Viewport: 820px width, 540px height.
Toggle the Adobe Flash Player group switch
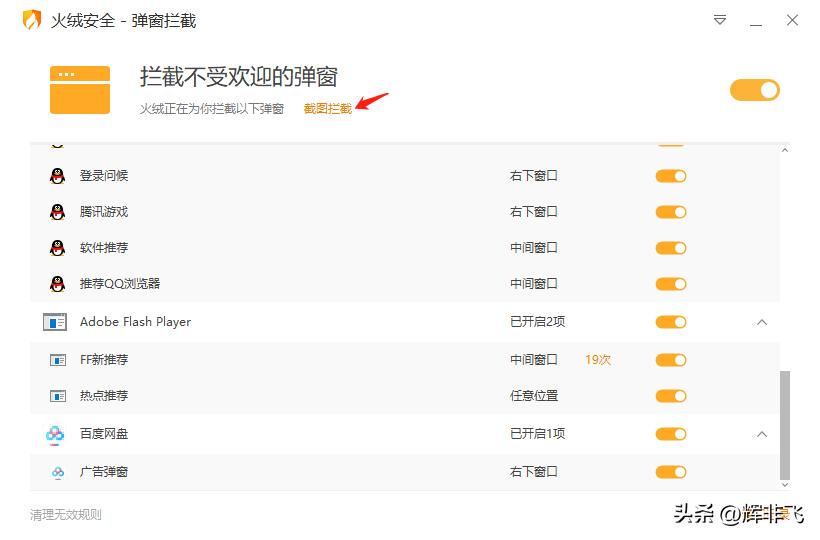click(671, 322)
